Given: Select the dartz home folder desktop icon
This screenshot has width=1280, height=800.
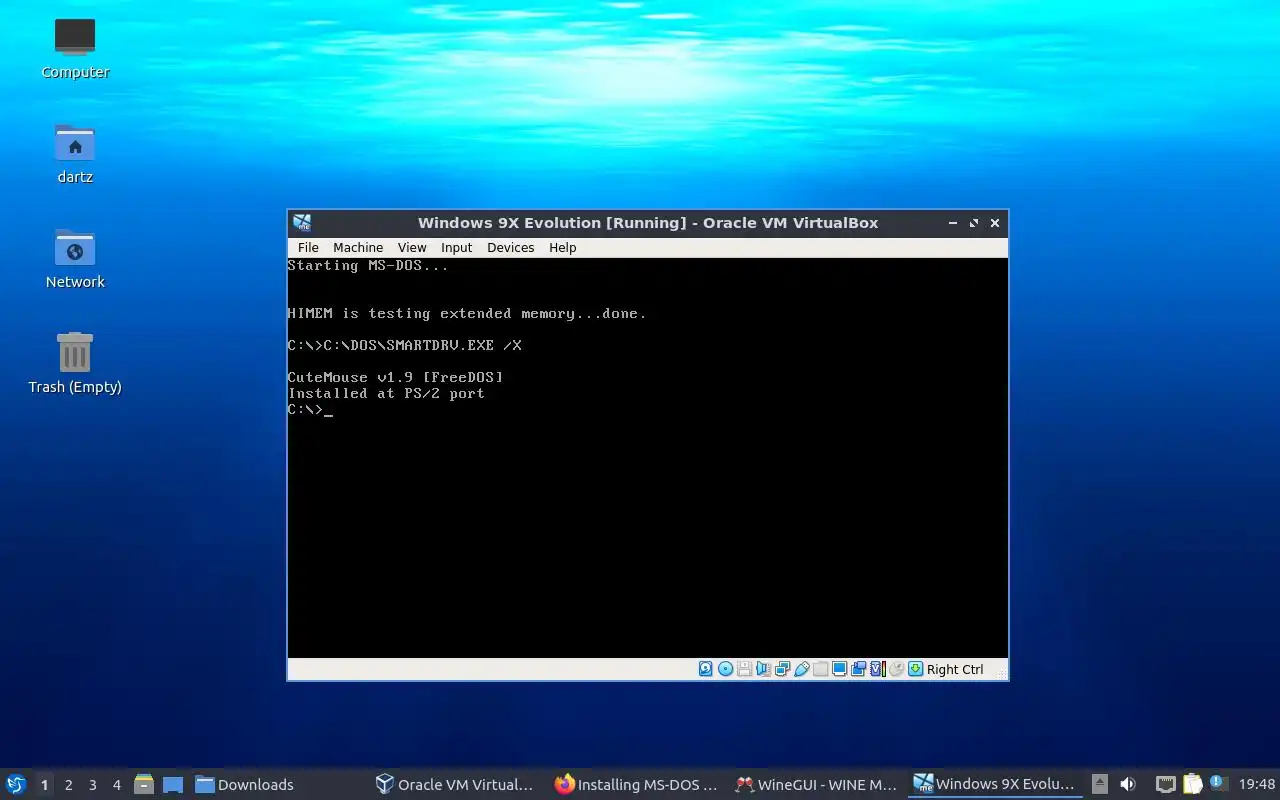Looking at the screenshot, I should click(75, 153).
